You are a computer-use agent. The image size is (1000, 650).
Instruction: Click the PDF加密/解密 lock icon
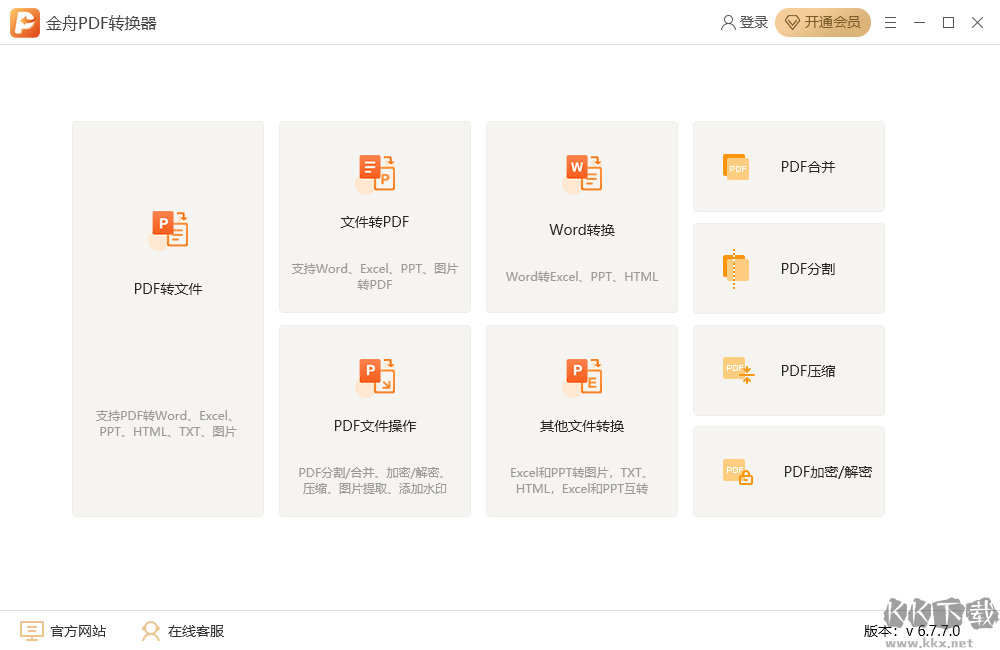pyautogui.click(x=738, y=471)
